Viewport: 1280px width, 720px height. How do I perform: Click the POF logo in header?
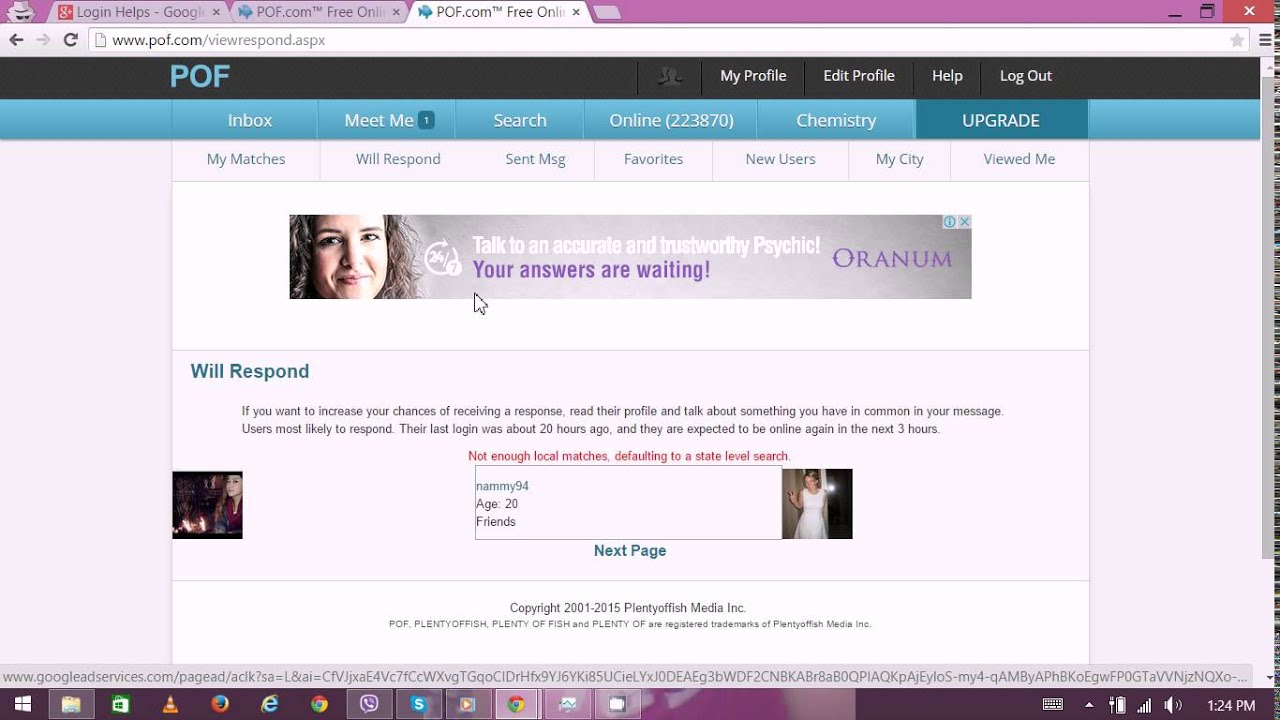click(x=200, y=76)
